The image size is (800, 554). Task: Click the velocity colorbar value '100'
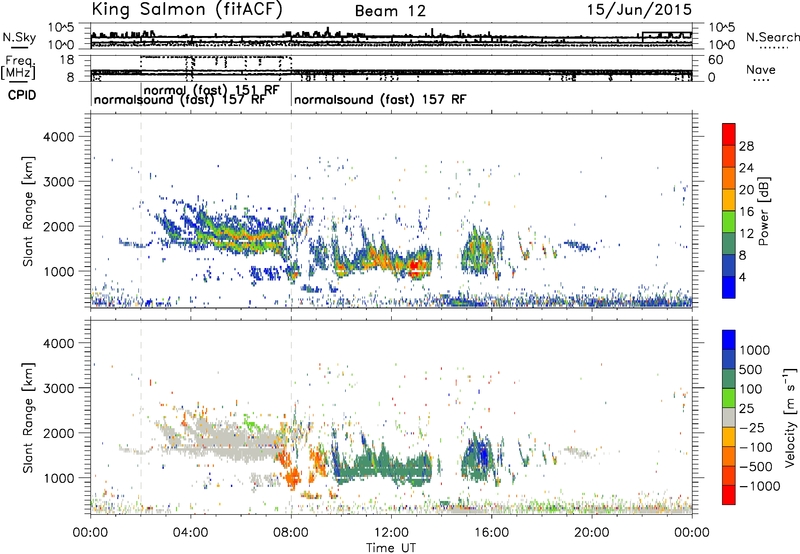point(751,389)
